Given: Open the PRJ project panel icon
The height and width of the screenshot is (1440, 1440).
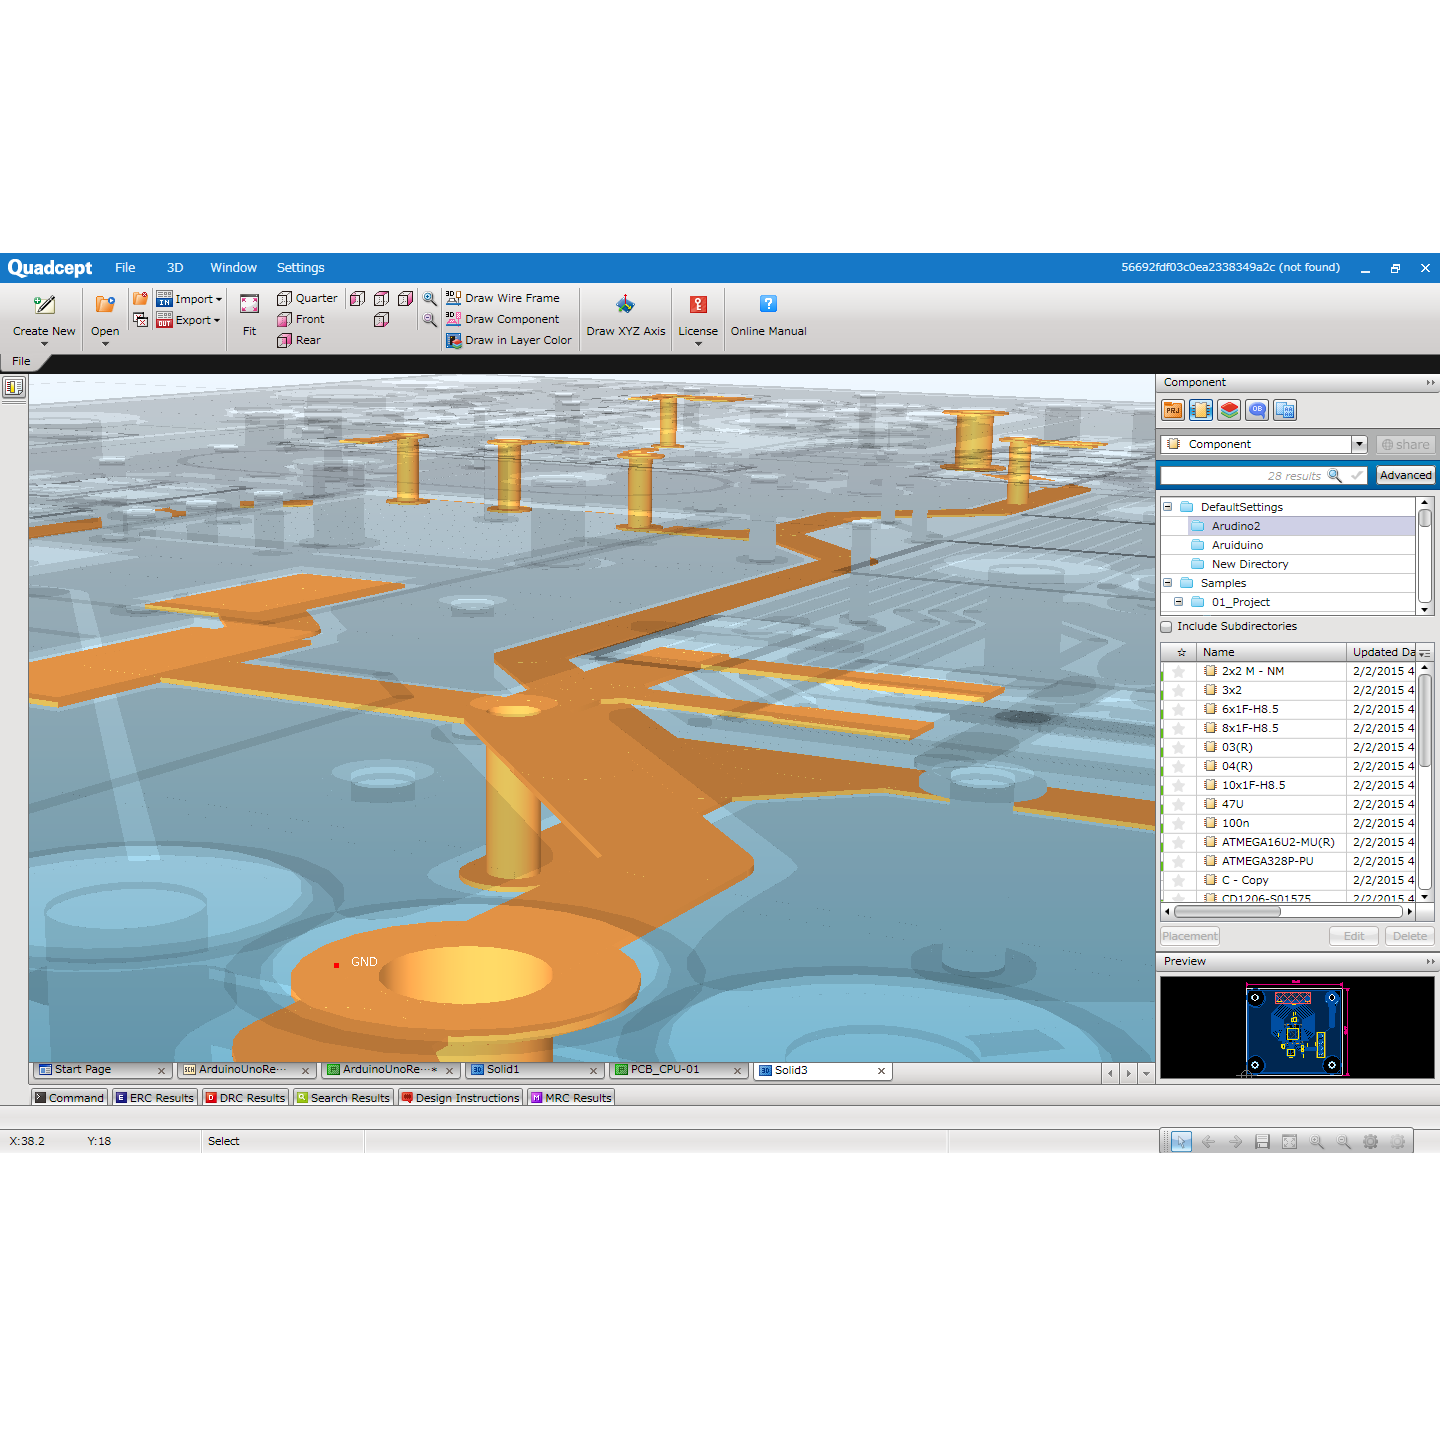Looking at the screenshot, I should 1173,410.
